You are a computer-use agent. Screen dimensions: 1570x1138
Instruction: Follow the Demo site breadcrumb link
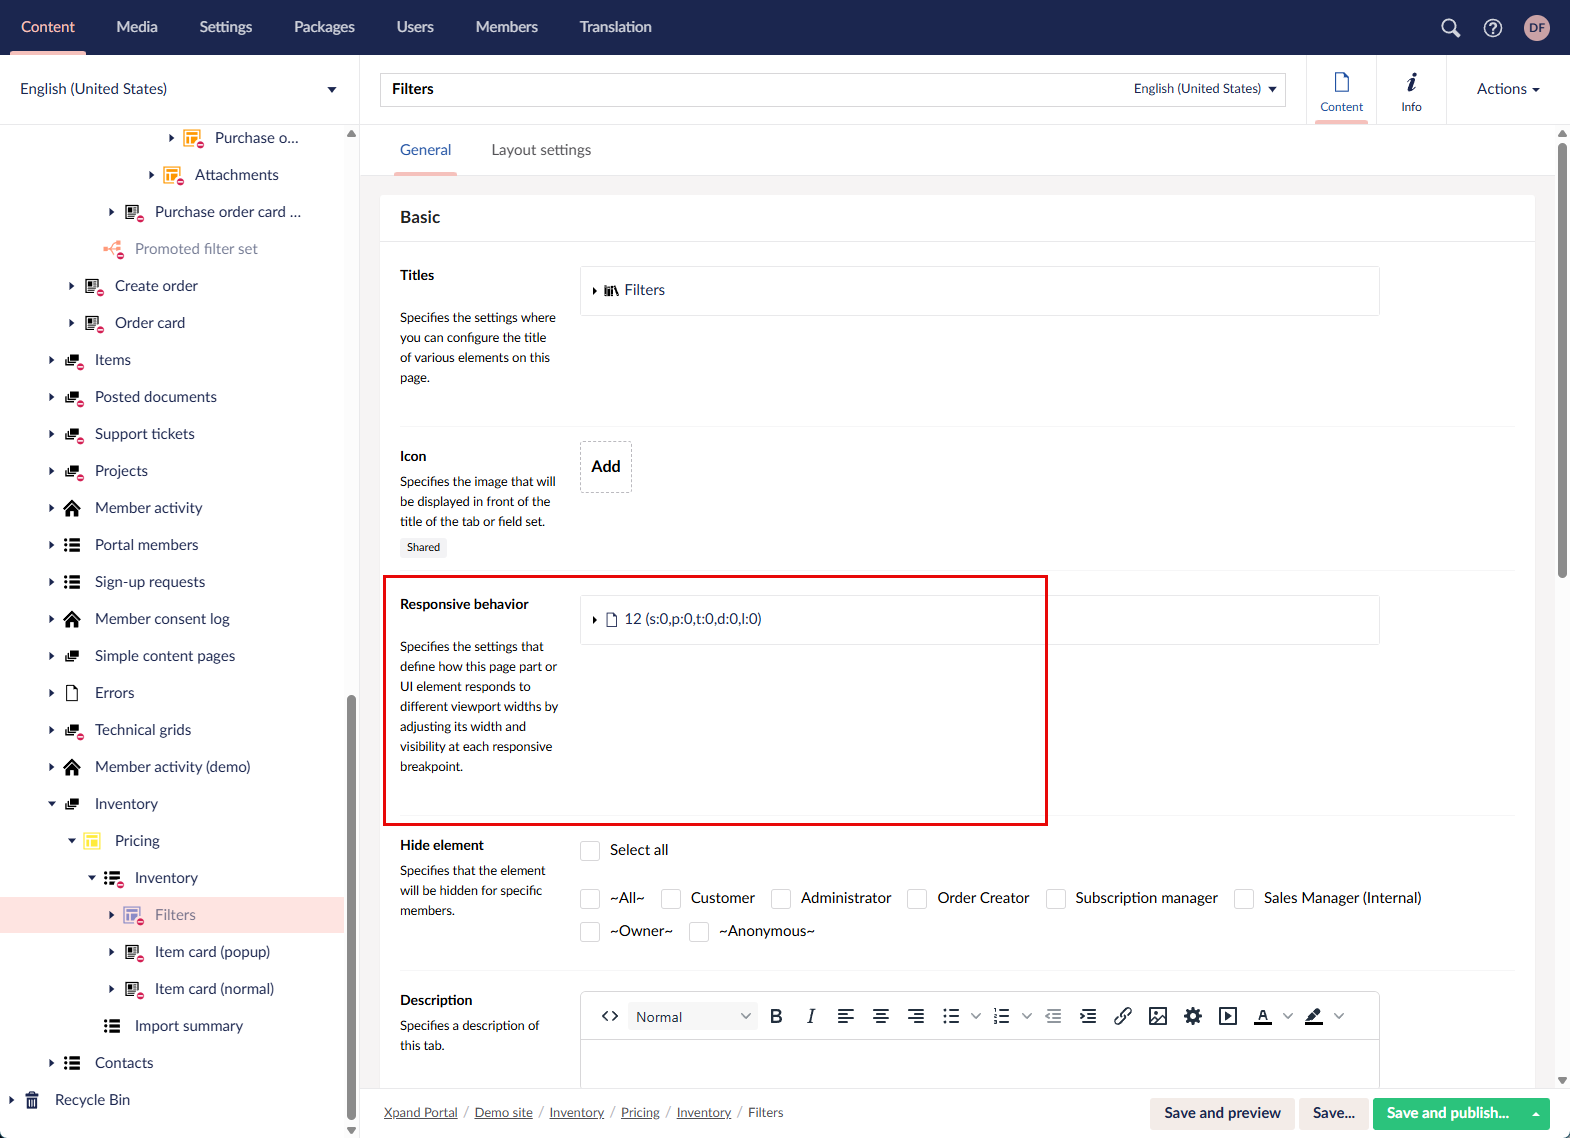coord(503,1113)
